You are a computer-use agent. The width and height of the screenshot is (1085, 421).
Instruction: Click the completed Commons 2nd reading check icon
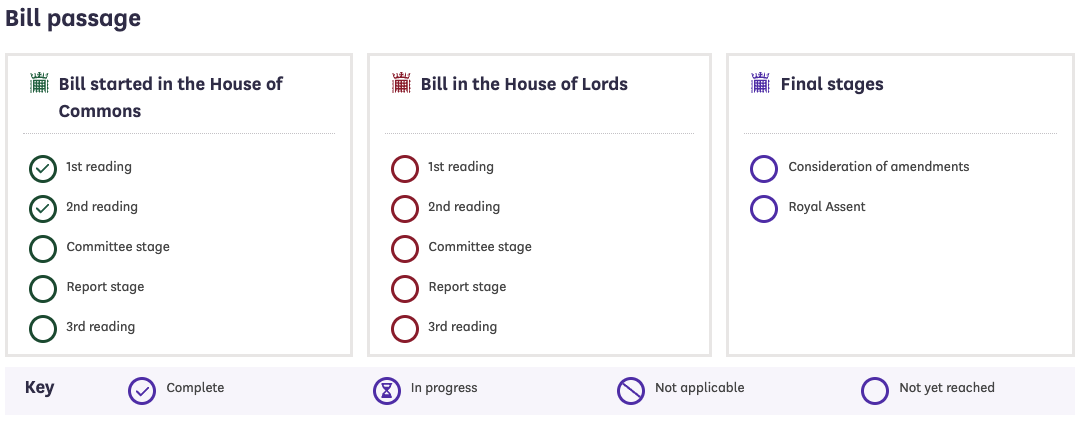(x=43, y=209)
